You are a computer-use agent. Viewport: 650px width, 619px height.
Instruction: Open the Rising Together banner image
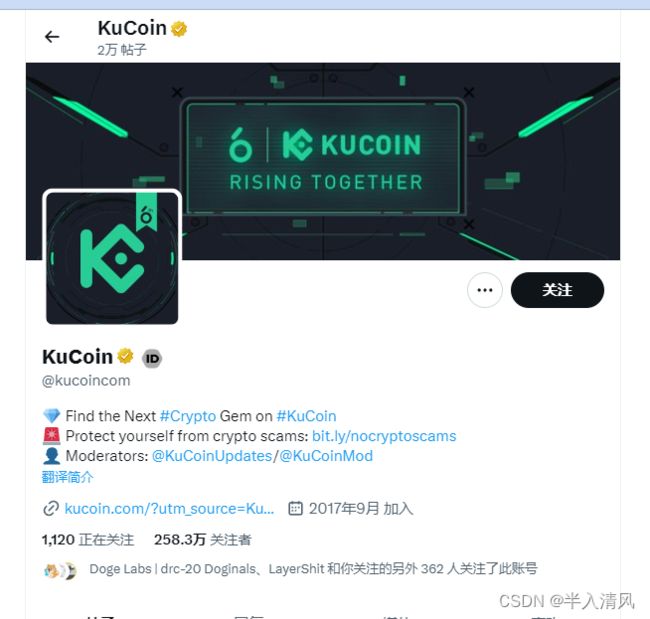pos(323,161)
